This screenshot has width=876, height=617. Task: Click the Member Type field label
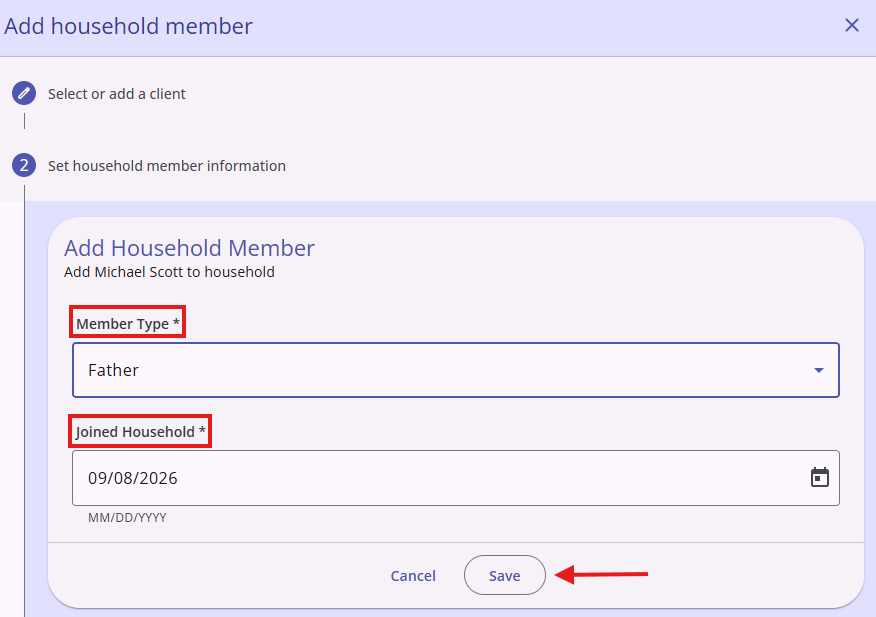[128, 324]
